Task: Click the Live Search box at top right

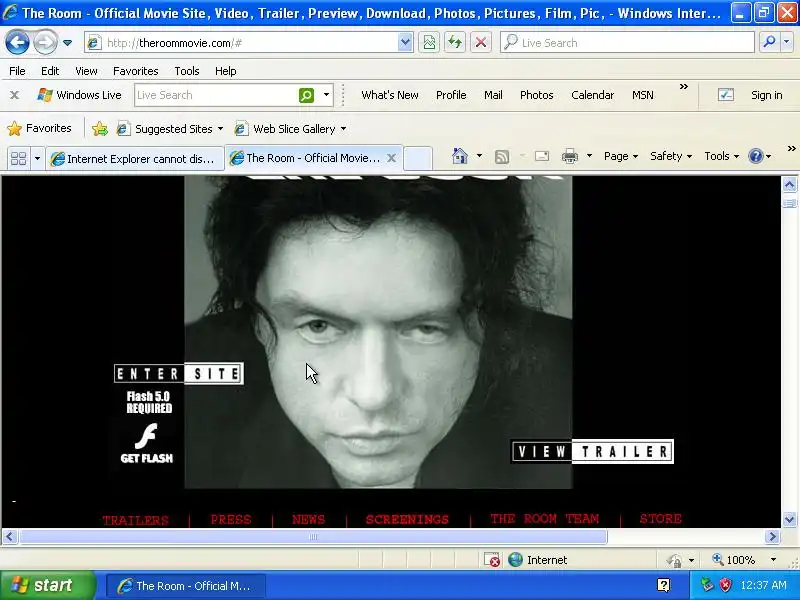Action: 627,43
